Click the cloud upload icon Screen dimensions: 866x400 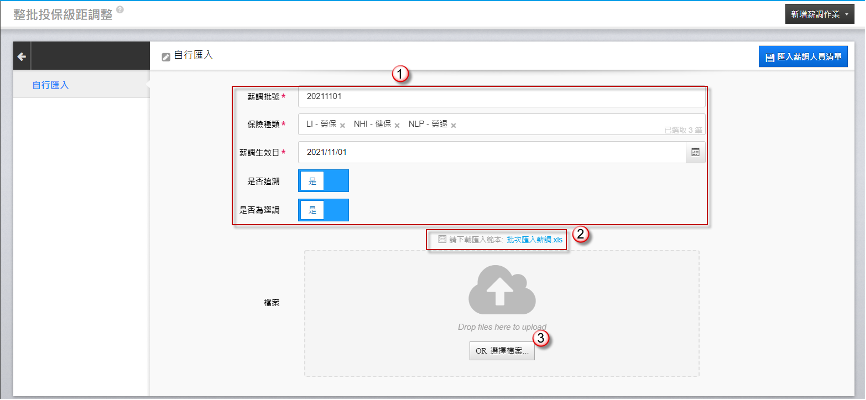[501, 293]
